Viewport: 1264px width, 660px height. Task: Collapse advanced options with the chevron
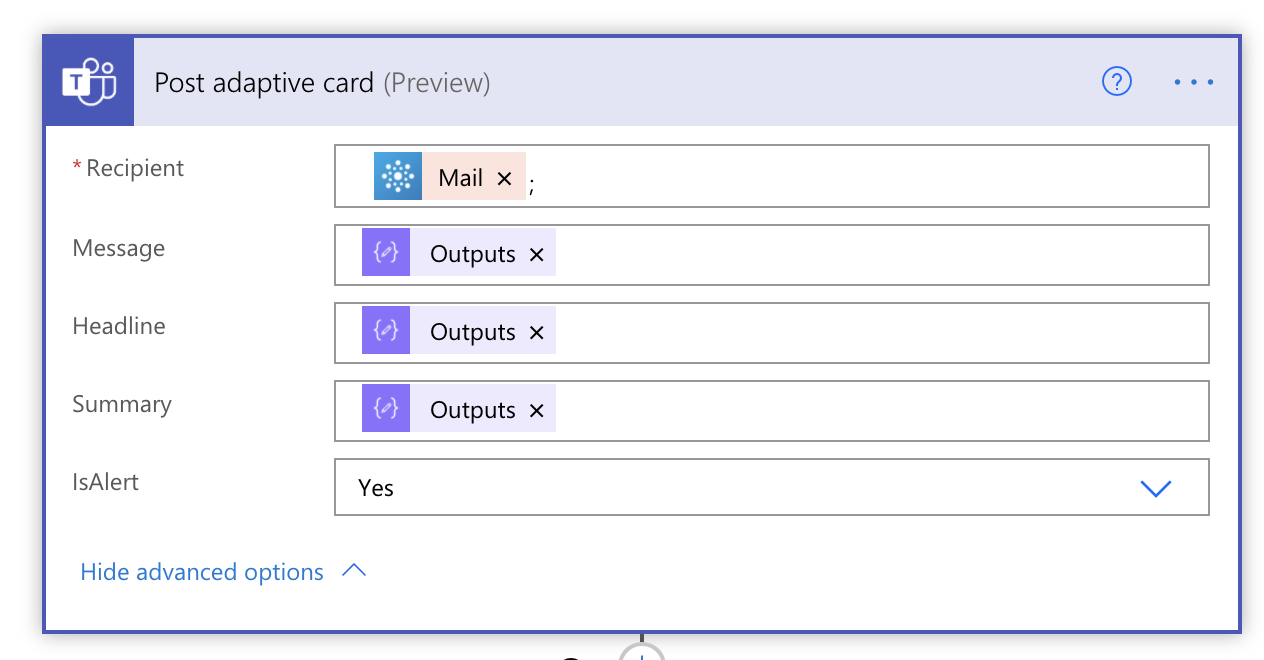pyautogui.click(x=354, y=571)
